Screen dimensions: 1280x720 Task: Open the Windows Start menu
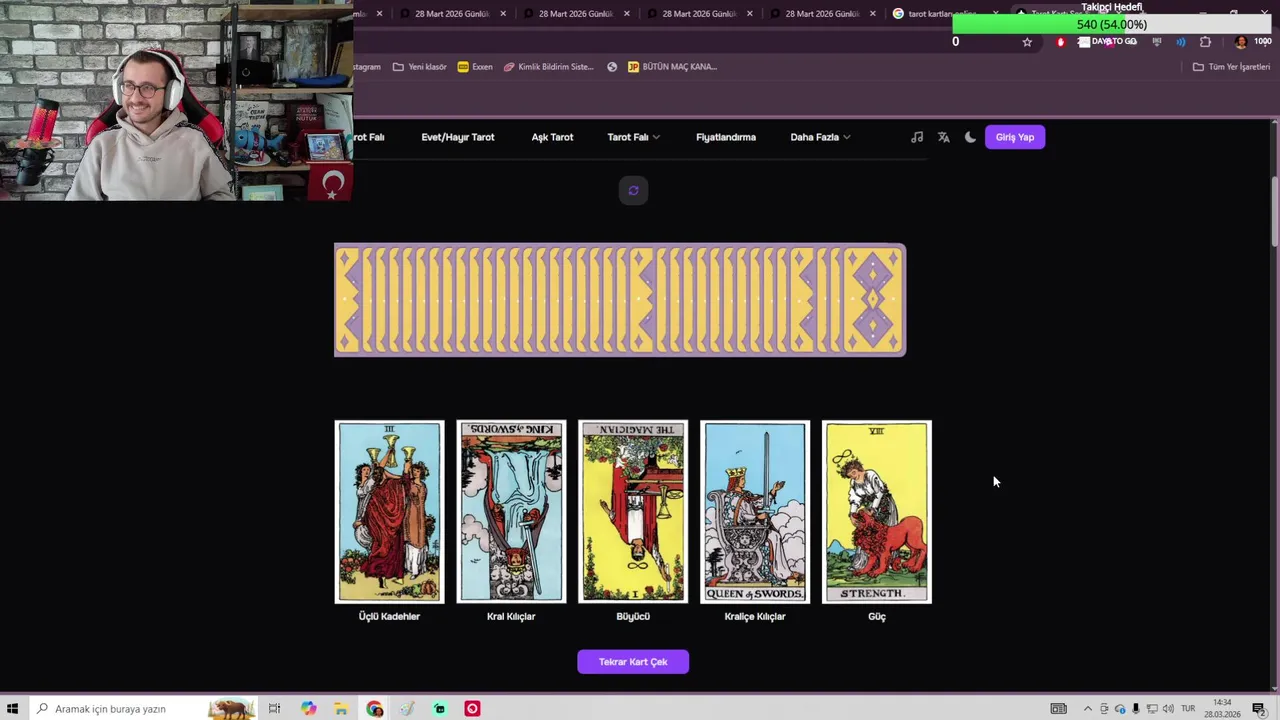pyautogui.click(x=12, y=709)
